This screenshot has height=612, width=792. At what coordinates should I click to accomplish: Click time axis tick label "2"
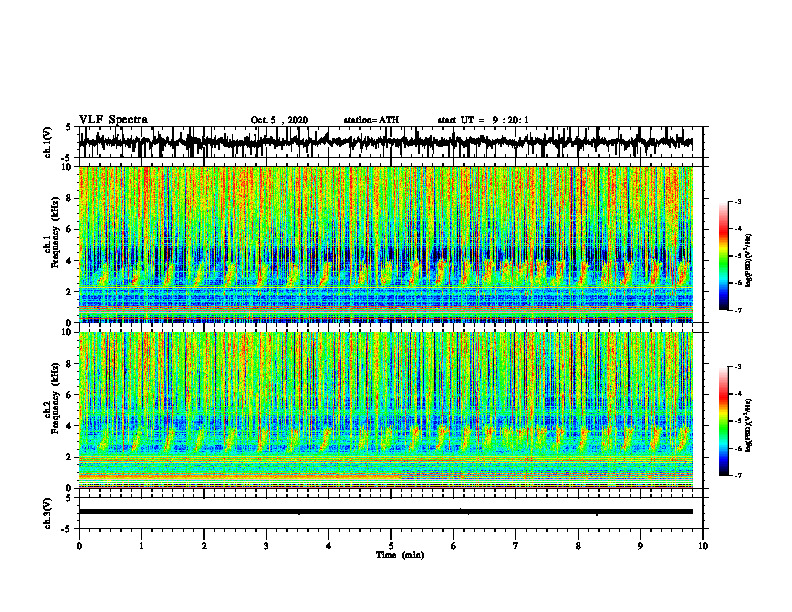[204, 546]
